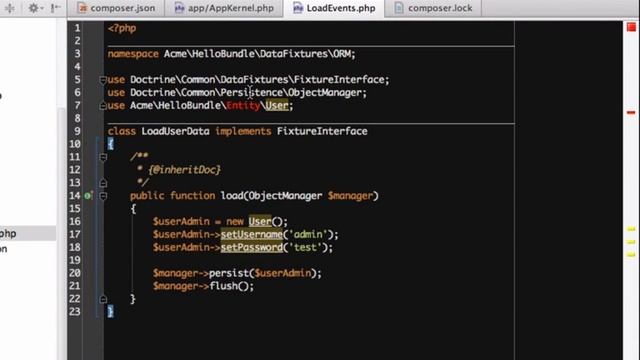640x360 pixels.
Task: Click fold end marker on line 7
Action: click(103, 106)
